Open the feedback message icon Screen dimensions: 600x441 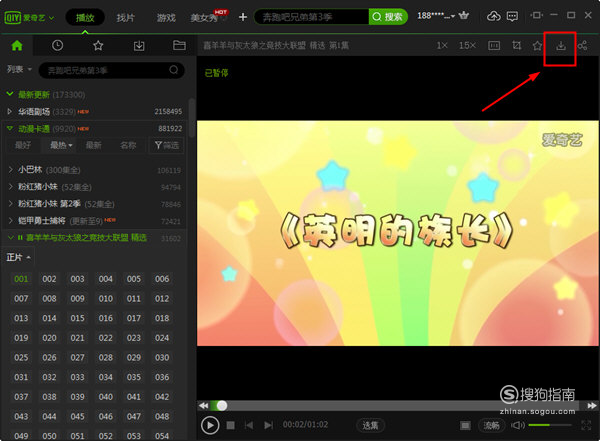(512, 16)
